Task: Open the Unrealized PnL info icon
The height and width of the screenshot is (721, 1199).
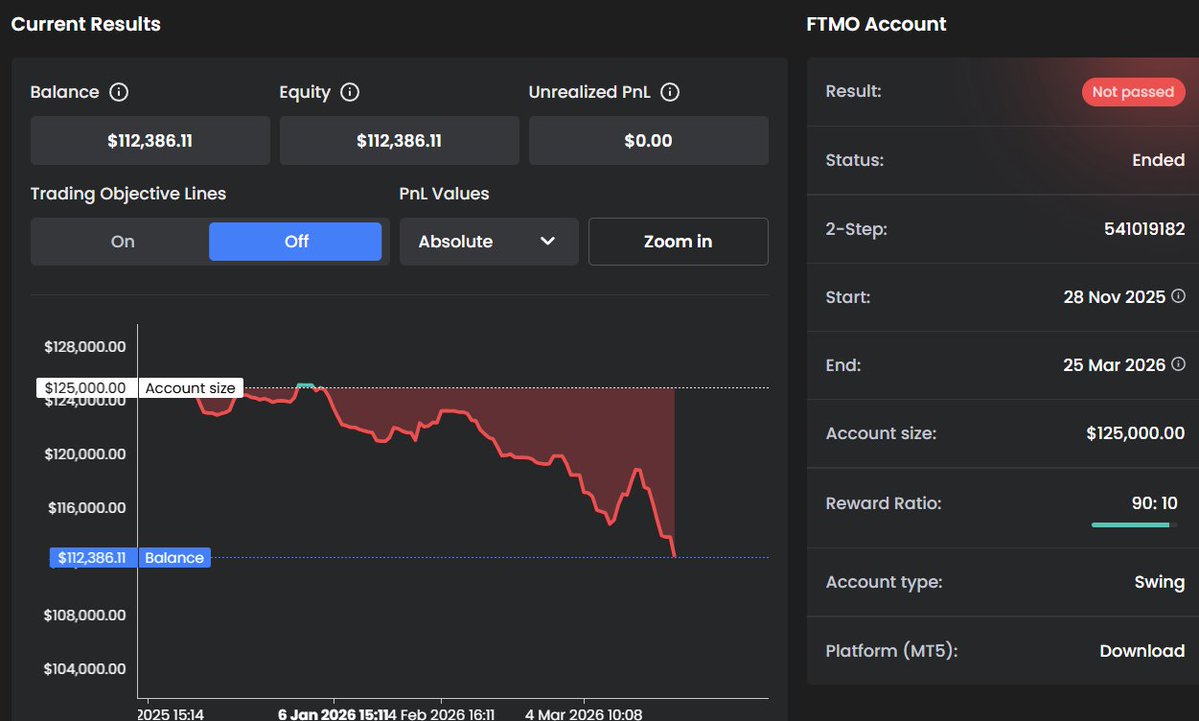Action: pyautogui.click(x=670, y=92)
